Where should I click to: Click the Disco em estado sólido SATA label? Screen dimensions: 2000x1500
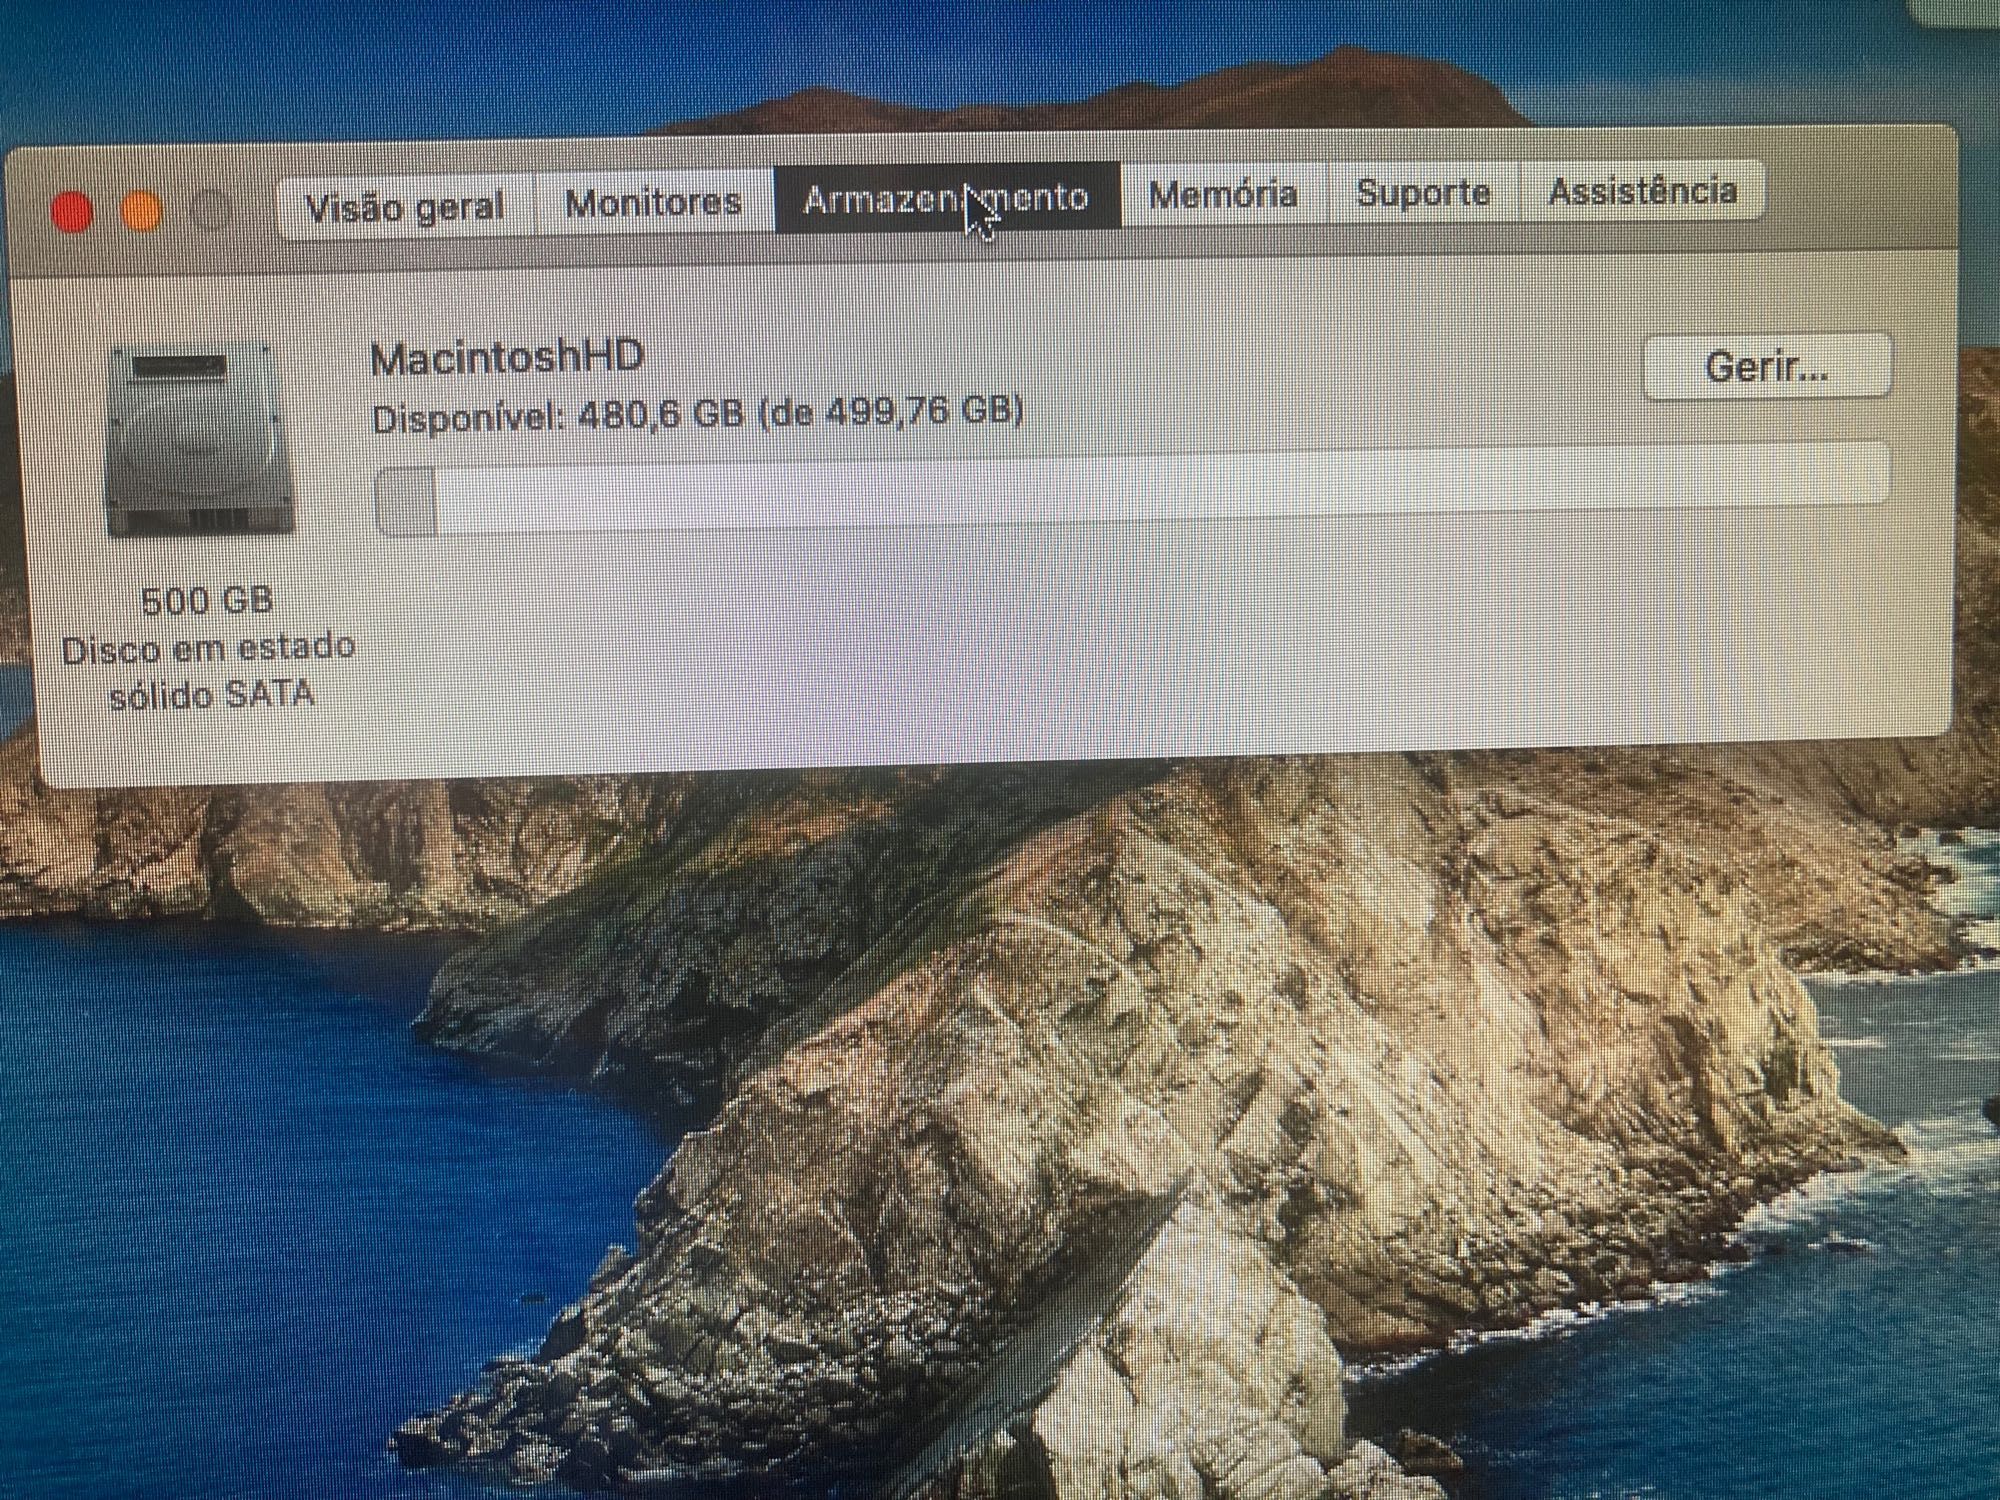(x=209, y=671)
